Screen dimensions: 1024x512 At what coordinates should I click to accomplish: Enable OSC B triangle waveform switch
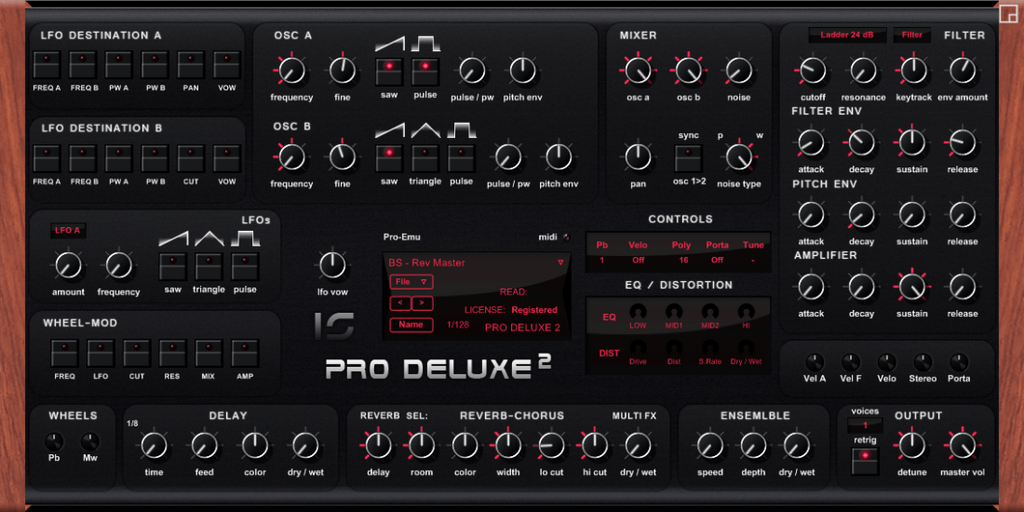[425, 159]
